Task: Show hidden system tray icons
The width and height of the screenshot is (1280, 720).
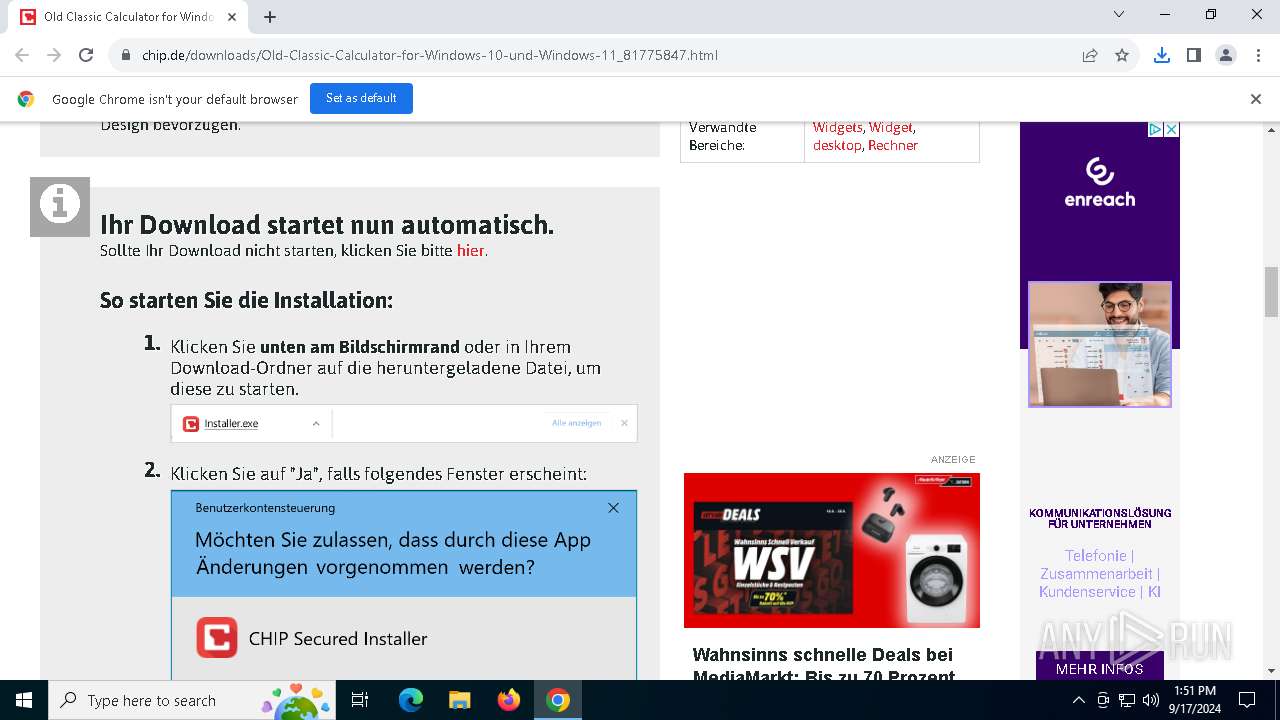Action: pyautogui.click(x=1078, y=700)
